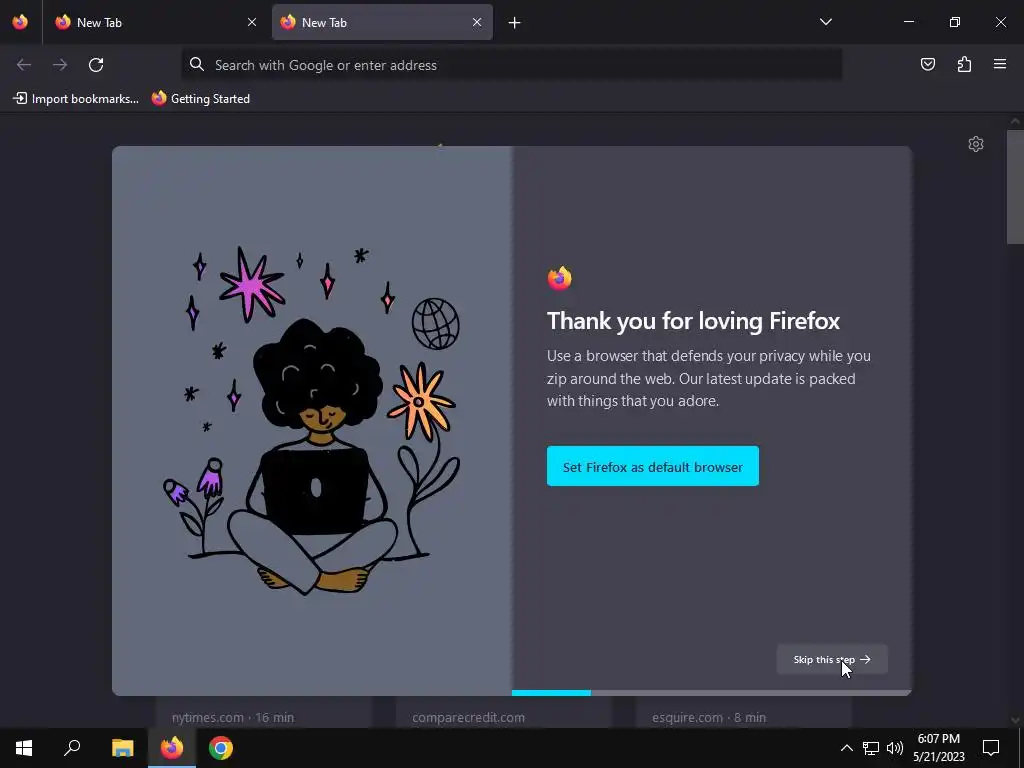1024x768 pixels.
Task: Show hidden system tray icons
Action: click(846, 748)
